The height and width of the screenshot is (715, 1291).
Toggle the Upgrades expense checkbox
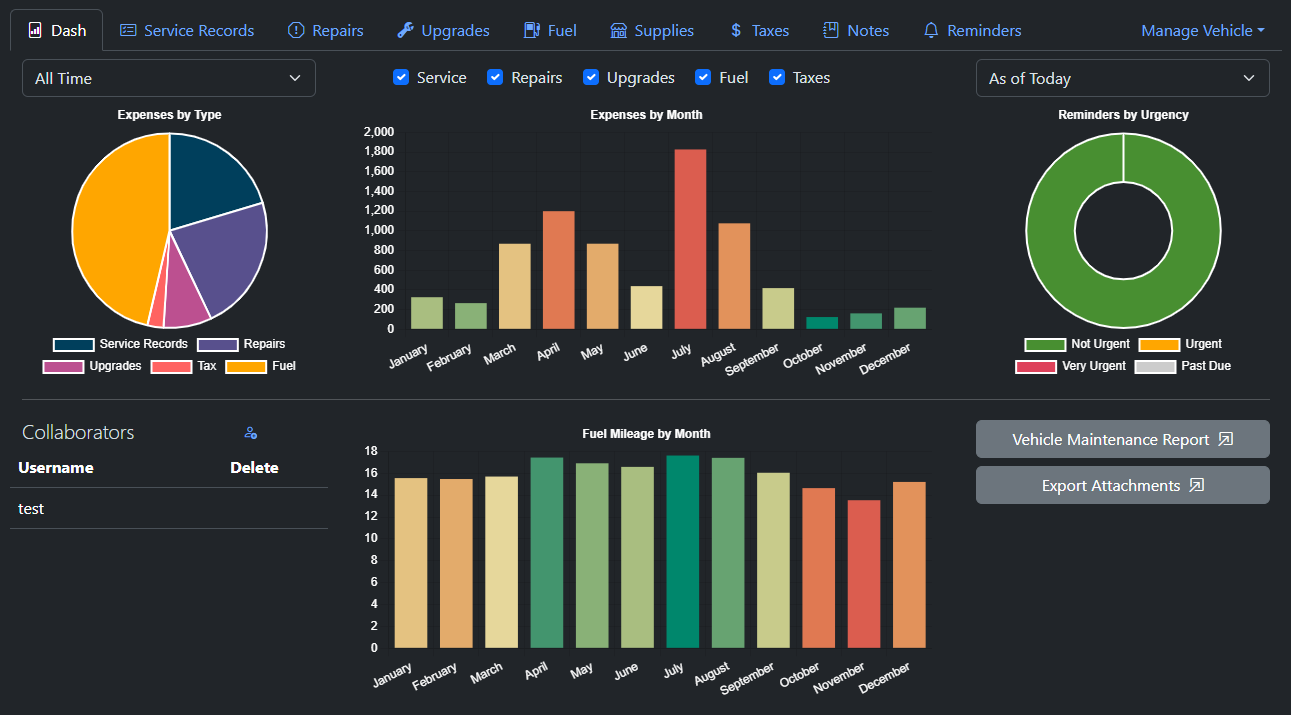(x=591, y=77)
